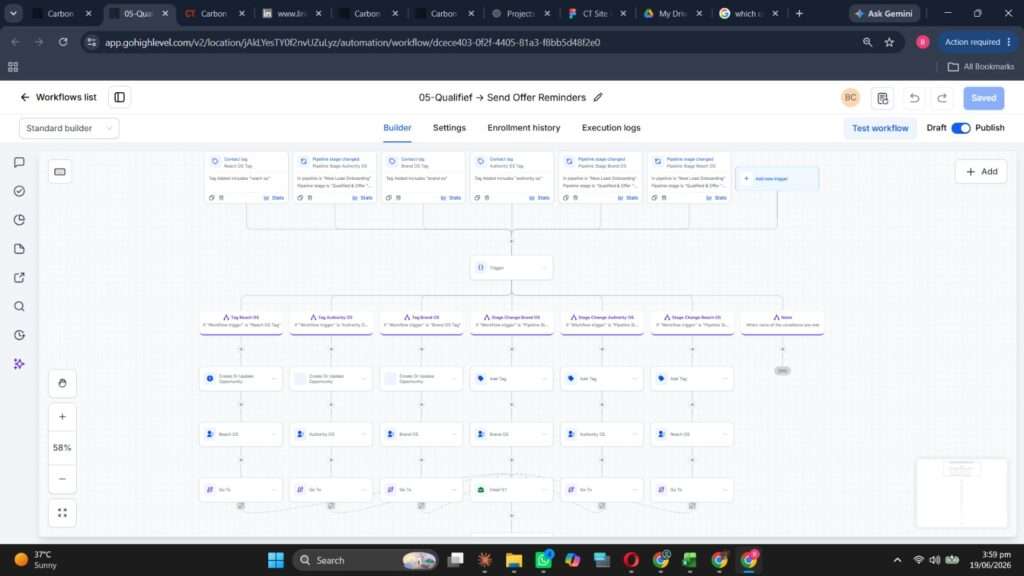Click the BC user avatar

click(850, 98)
